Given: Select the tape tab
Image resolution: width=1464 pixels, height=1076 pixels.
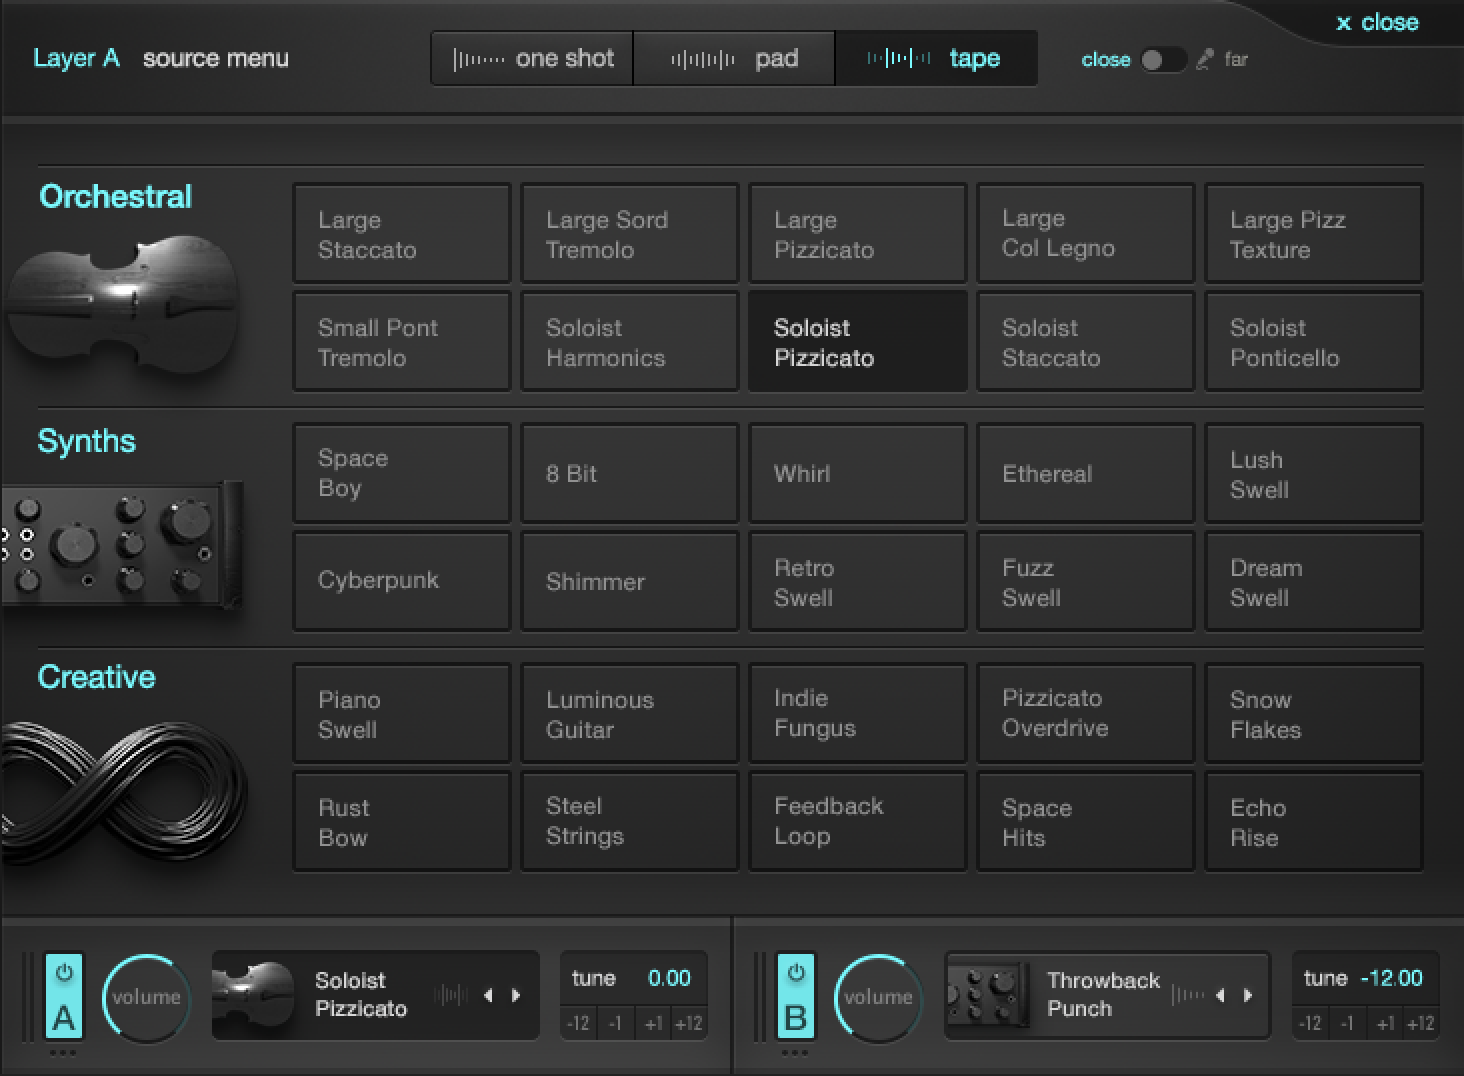Looking at the screenshot, I should pyautogui.click(x=937, y=58).
